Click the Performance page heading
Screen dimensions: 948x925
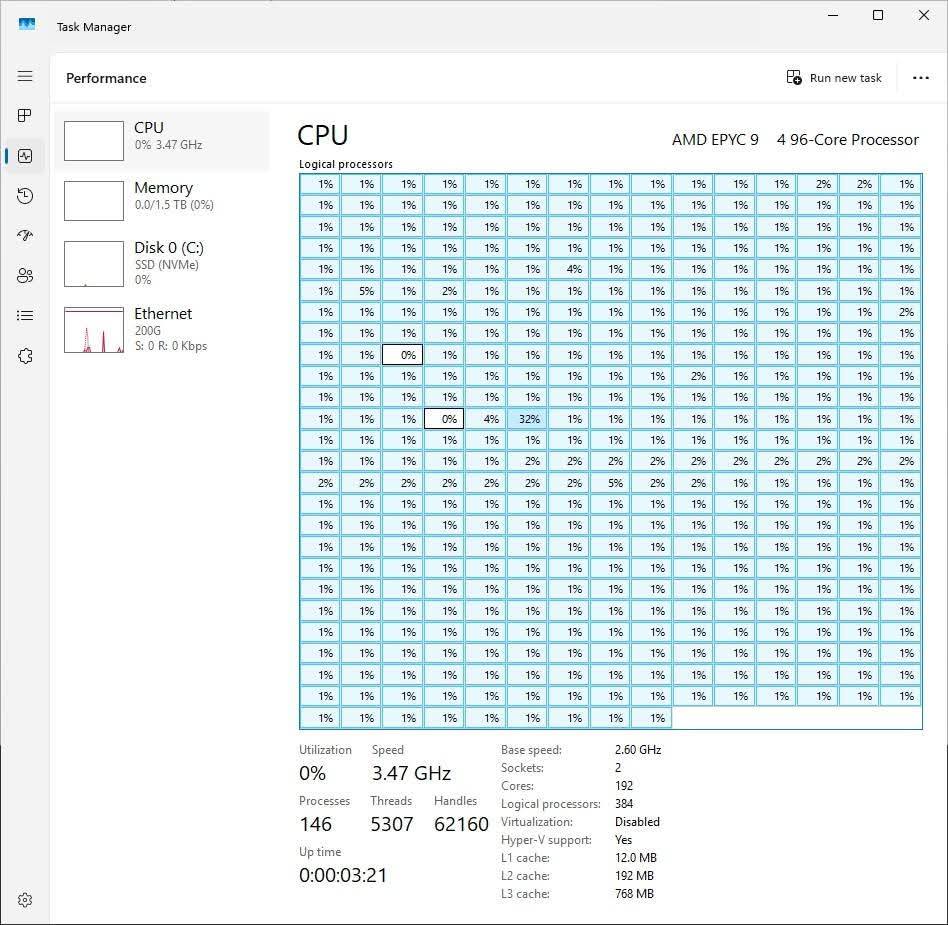tap(106, 78)
